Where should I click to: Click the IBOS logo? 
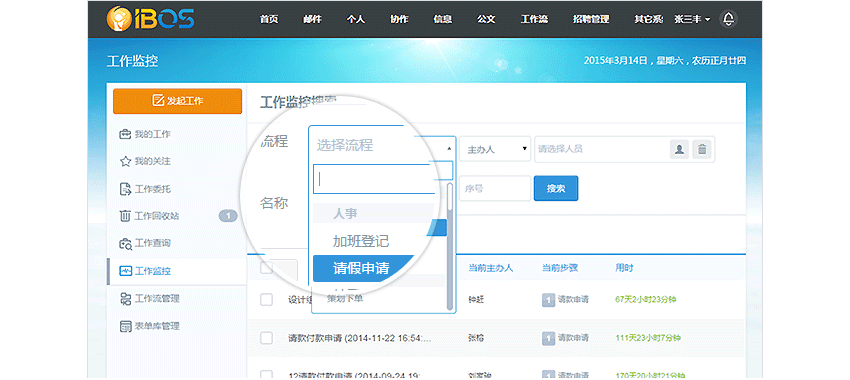[150, 18]
